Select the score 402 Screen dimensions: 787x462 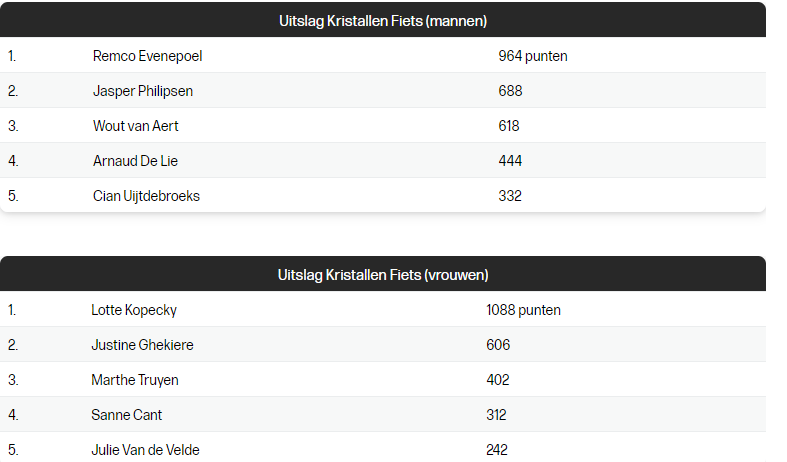pyautogui.click(x=498, y=380)
